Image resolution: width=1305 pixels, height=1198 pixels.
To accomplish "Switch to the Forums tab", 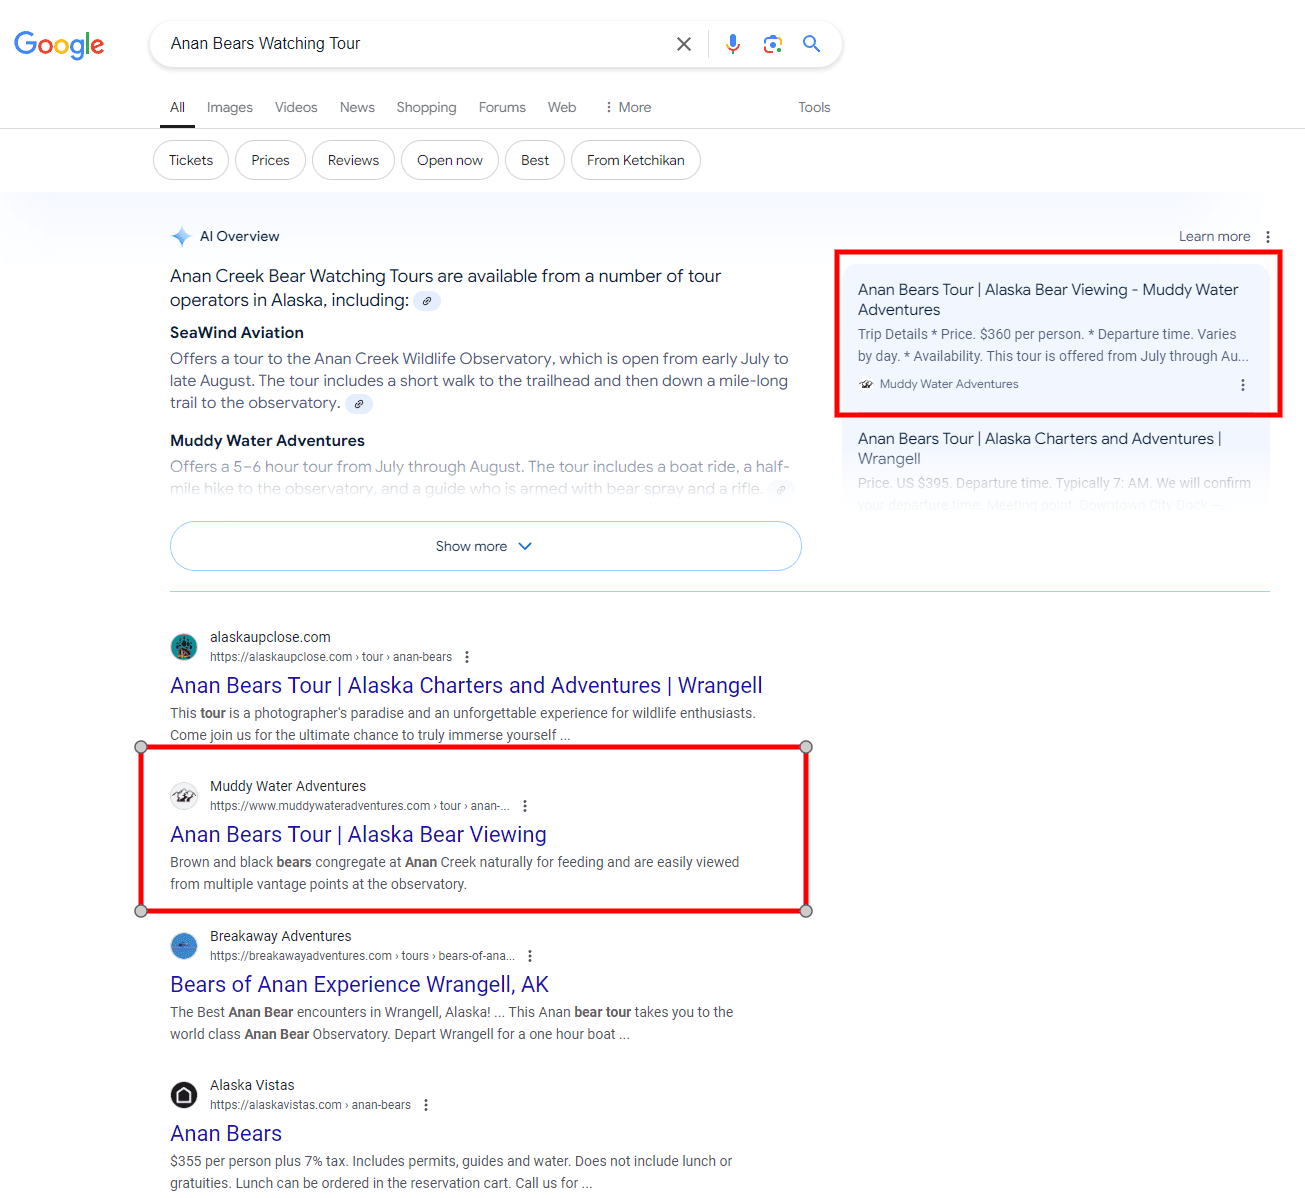I will click(x=502, y=107).
